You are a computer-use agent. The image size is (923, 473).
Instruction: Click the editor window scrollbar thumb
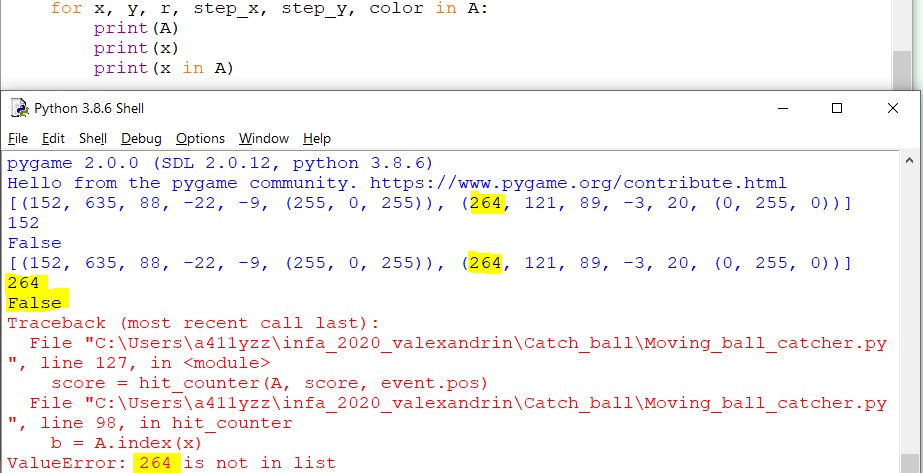click(901, 69)
